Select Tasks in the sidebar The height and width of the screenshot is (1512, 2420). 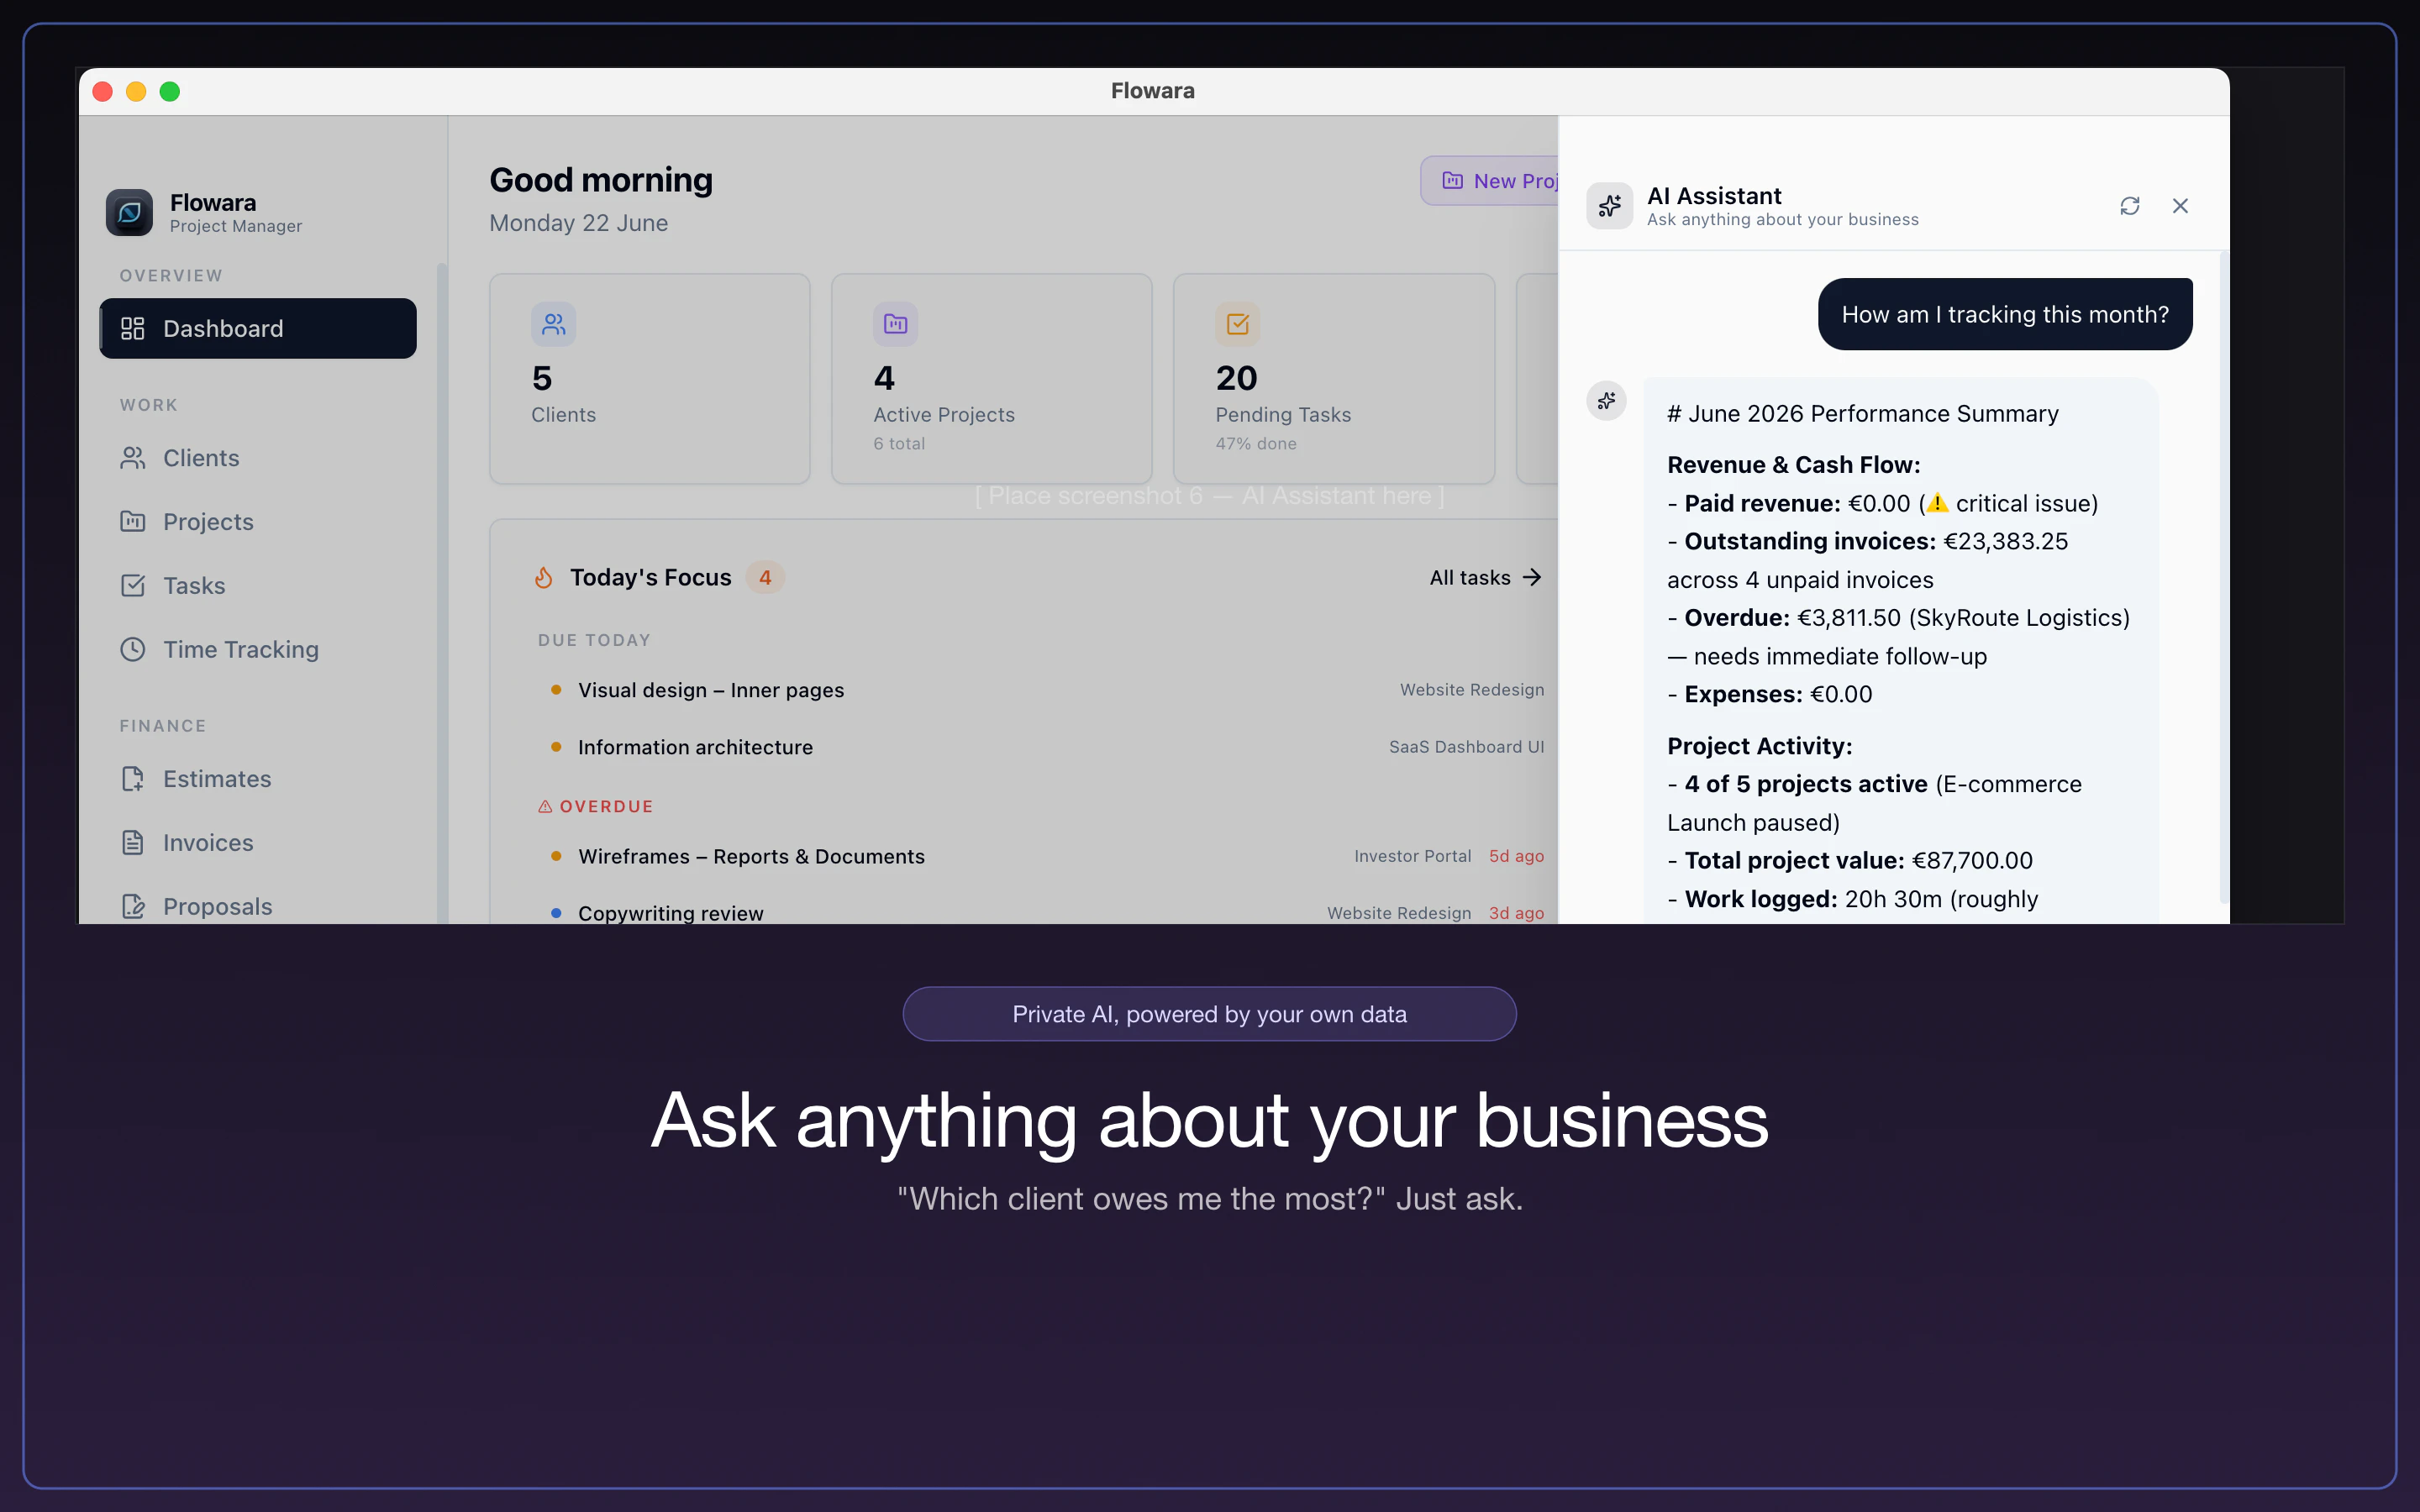coord(258,586)
